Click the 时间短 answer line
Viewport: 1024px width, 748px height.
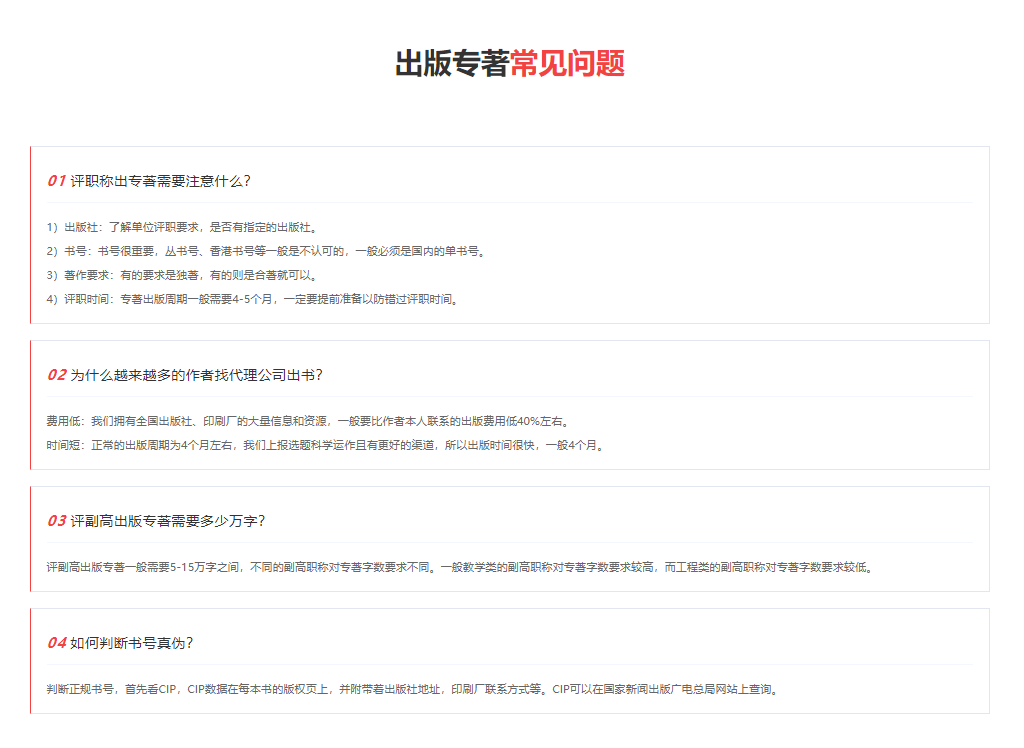pos(325,445)
